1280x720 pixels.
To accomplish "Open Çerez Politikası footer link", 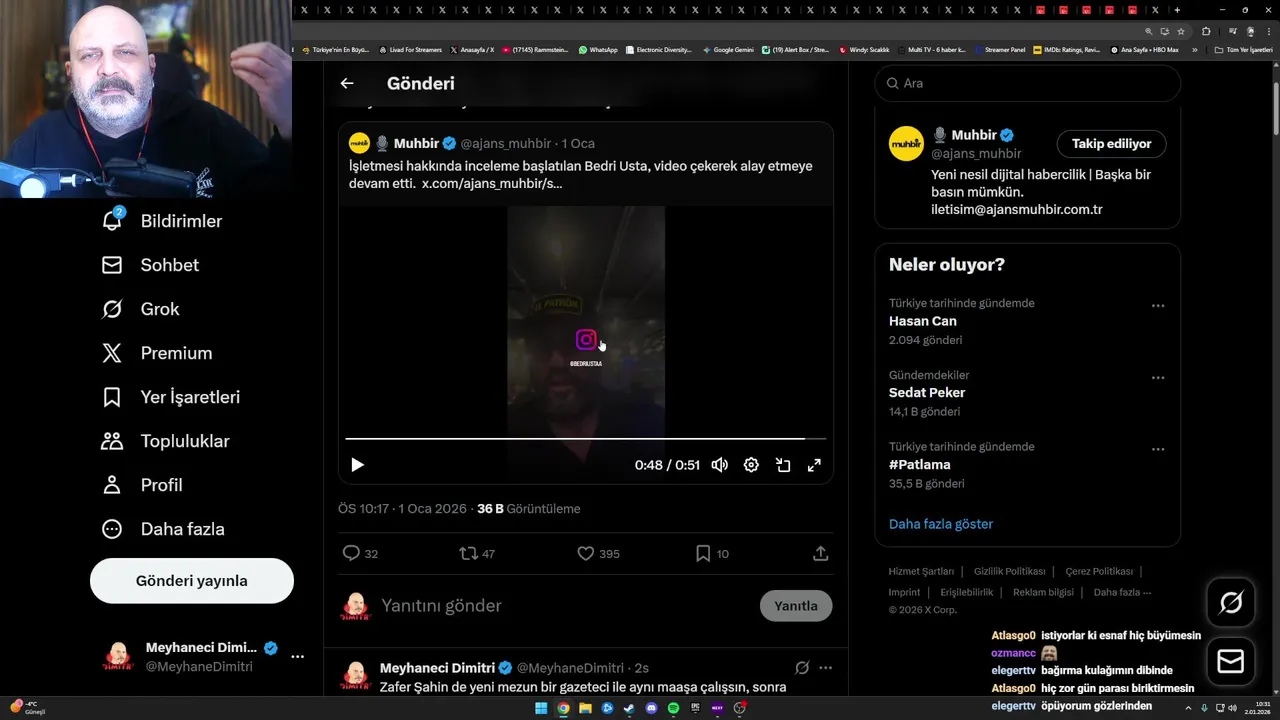I will pos(1099,572).
